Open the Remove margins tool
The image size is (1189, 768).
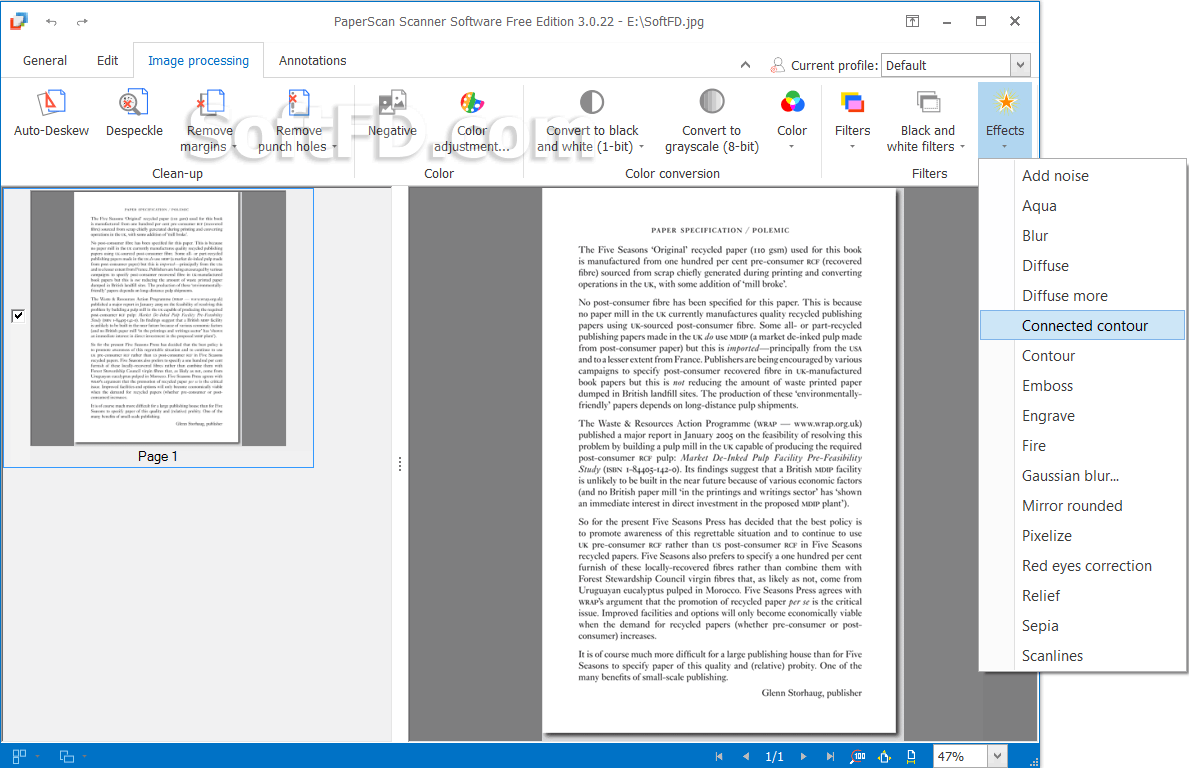pyautogui.click(x=209, y=121)
